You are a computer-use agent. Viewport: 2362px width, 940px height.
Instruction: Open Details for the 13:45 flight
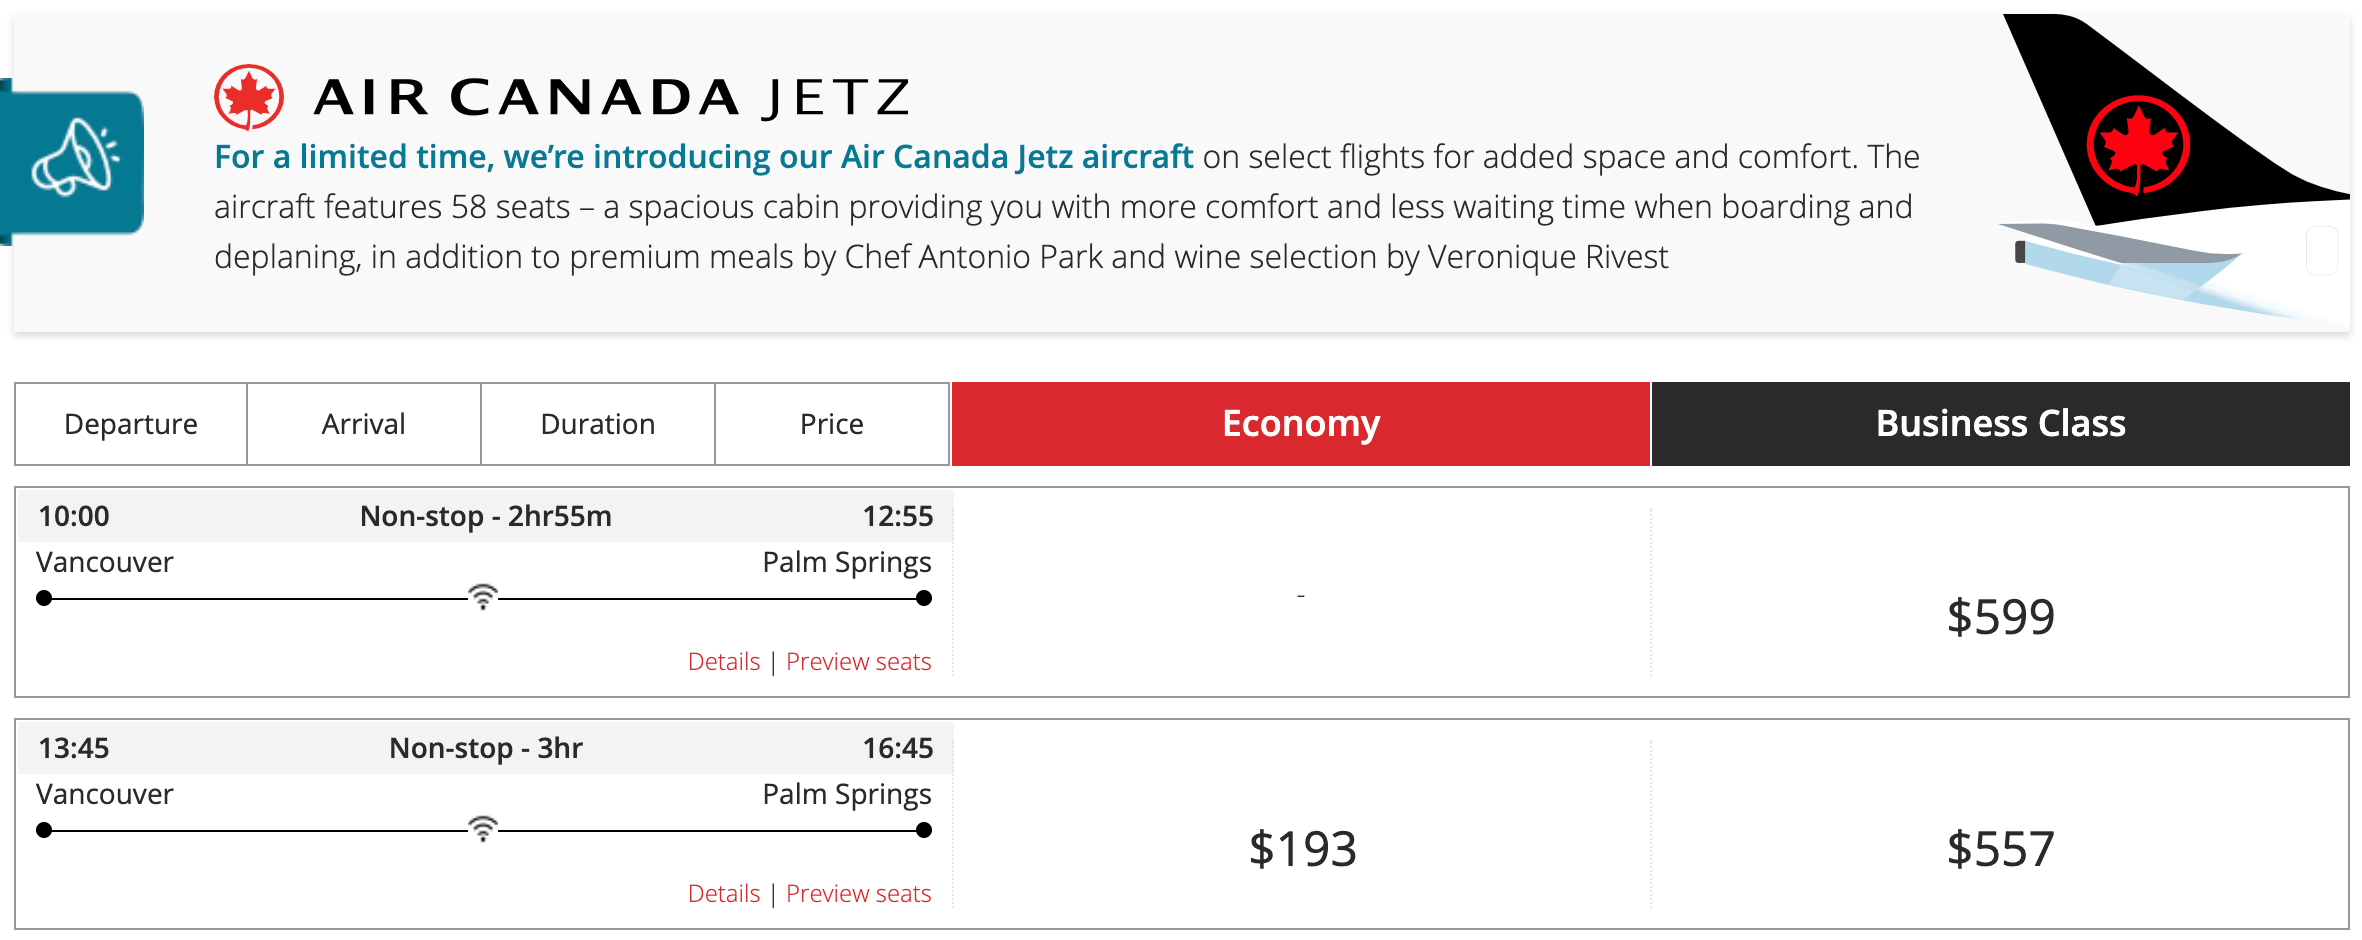723,894
